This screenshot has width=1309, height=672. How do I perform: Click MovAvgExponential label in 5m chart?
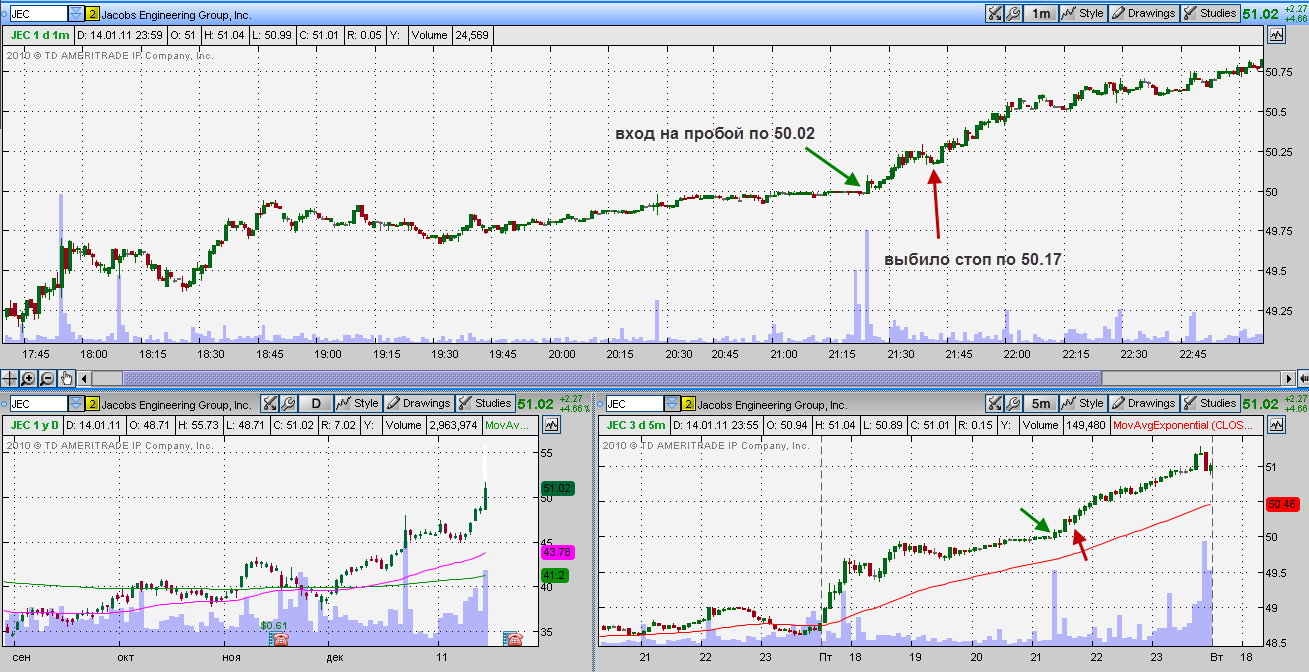(1186, 425)
